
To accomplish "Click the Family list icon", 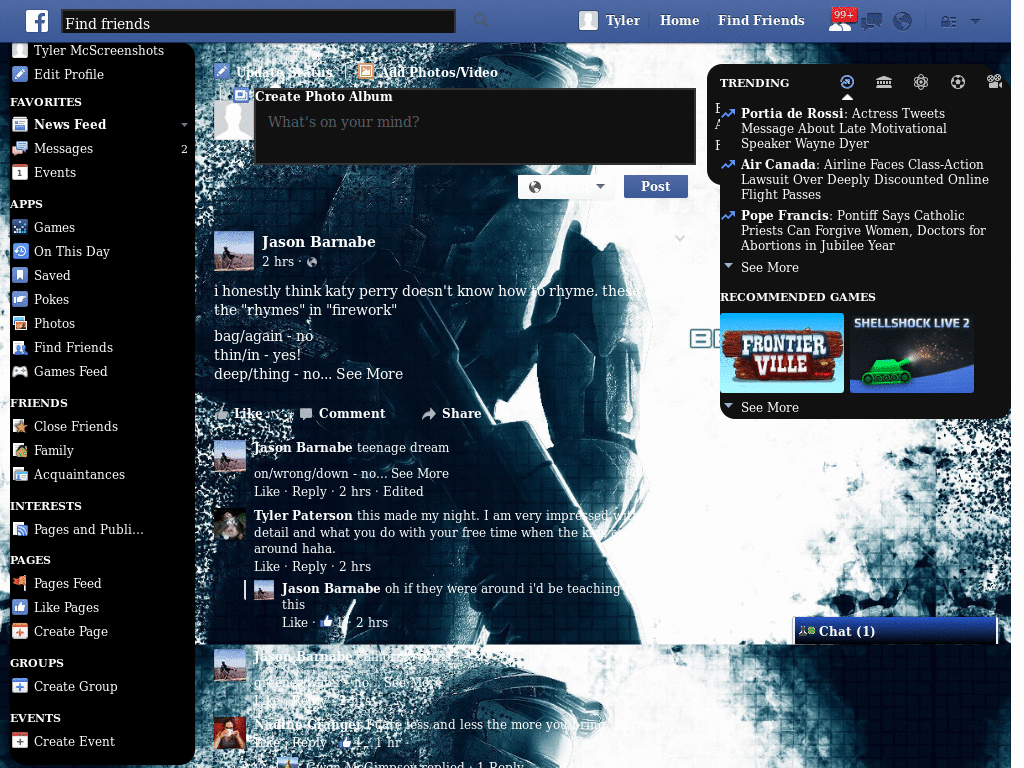I will pyautogui.click(x=20, y=451).
